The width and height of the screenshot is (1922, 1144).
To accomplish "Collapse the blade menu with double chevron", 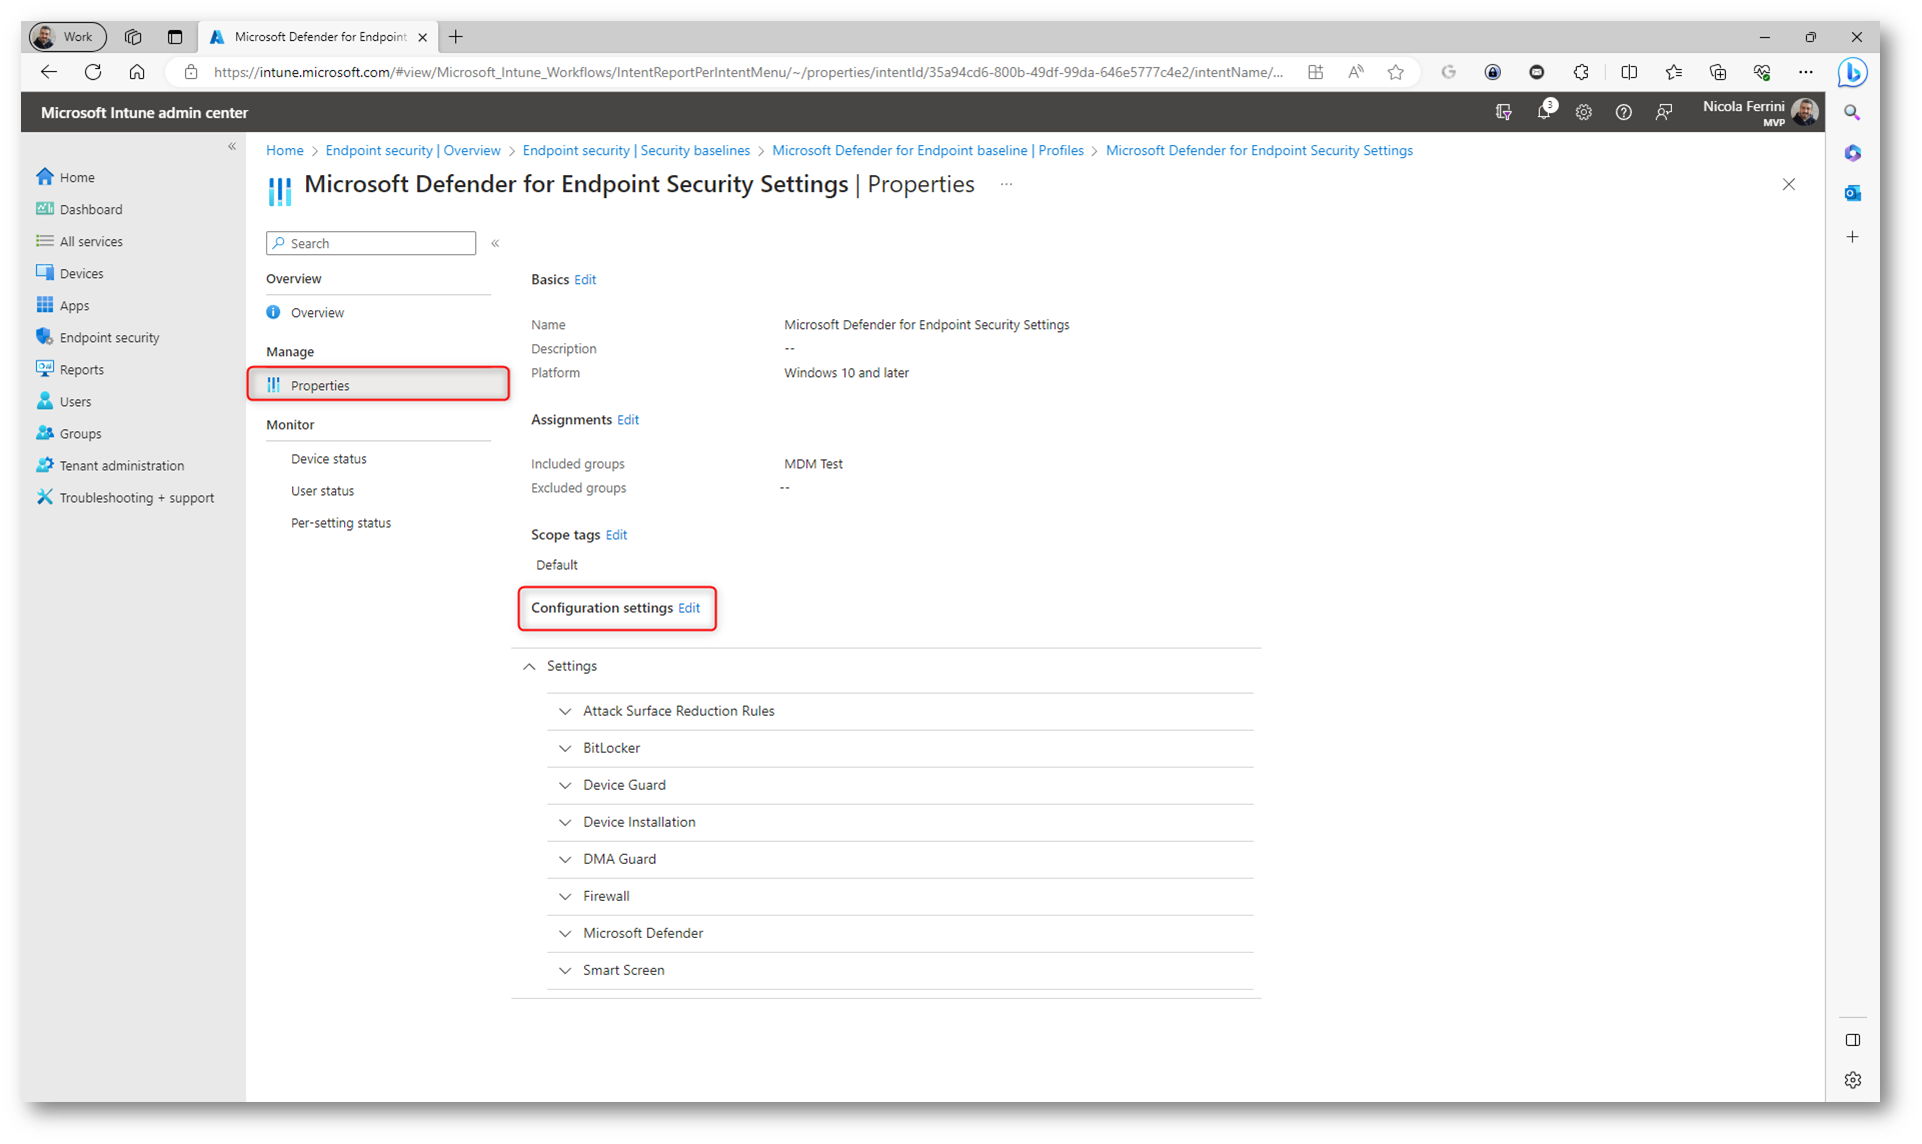I will [x=495, y=243].
